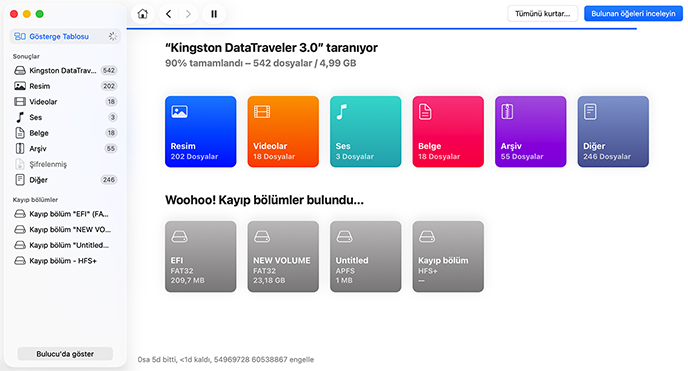The width and height of the screenshot is (688, 371).
Task: Open Kayıp bölüm - HFS+ sidebar entry
Action: tap(65, 261)
